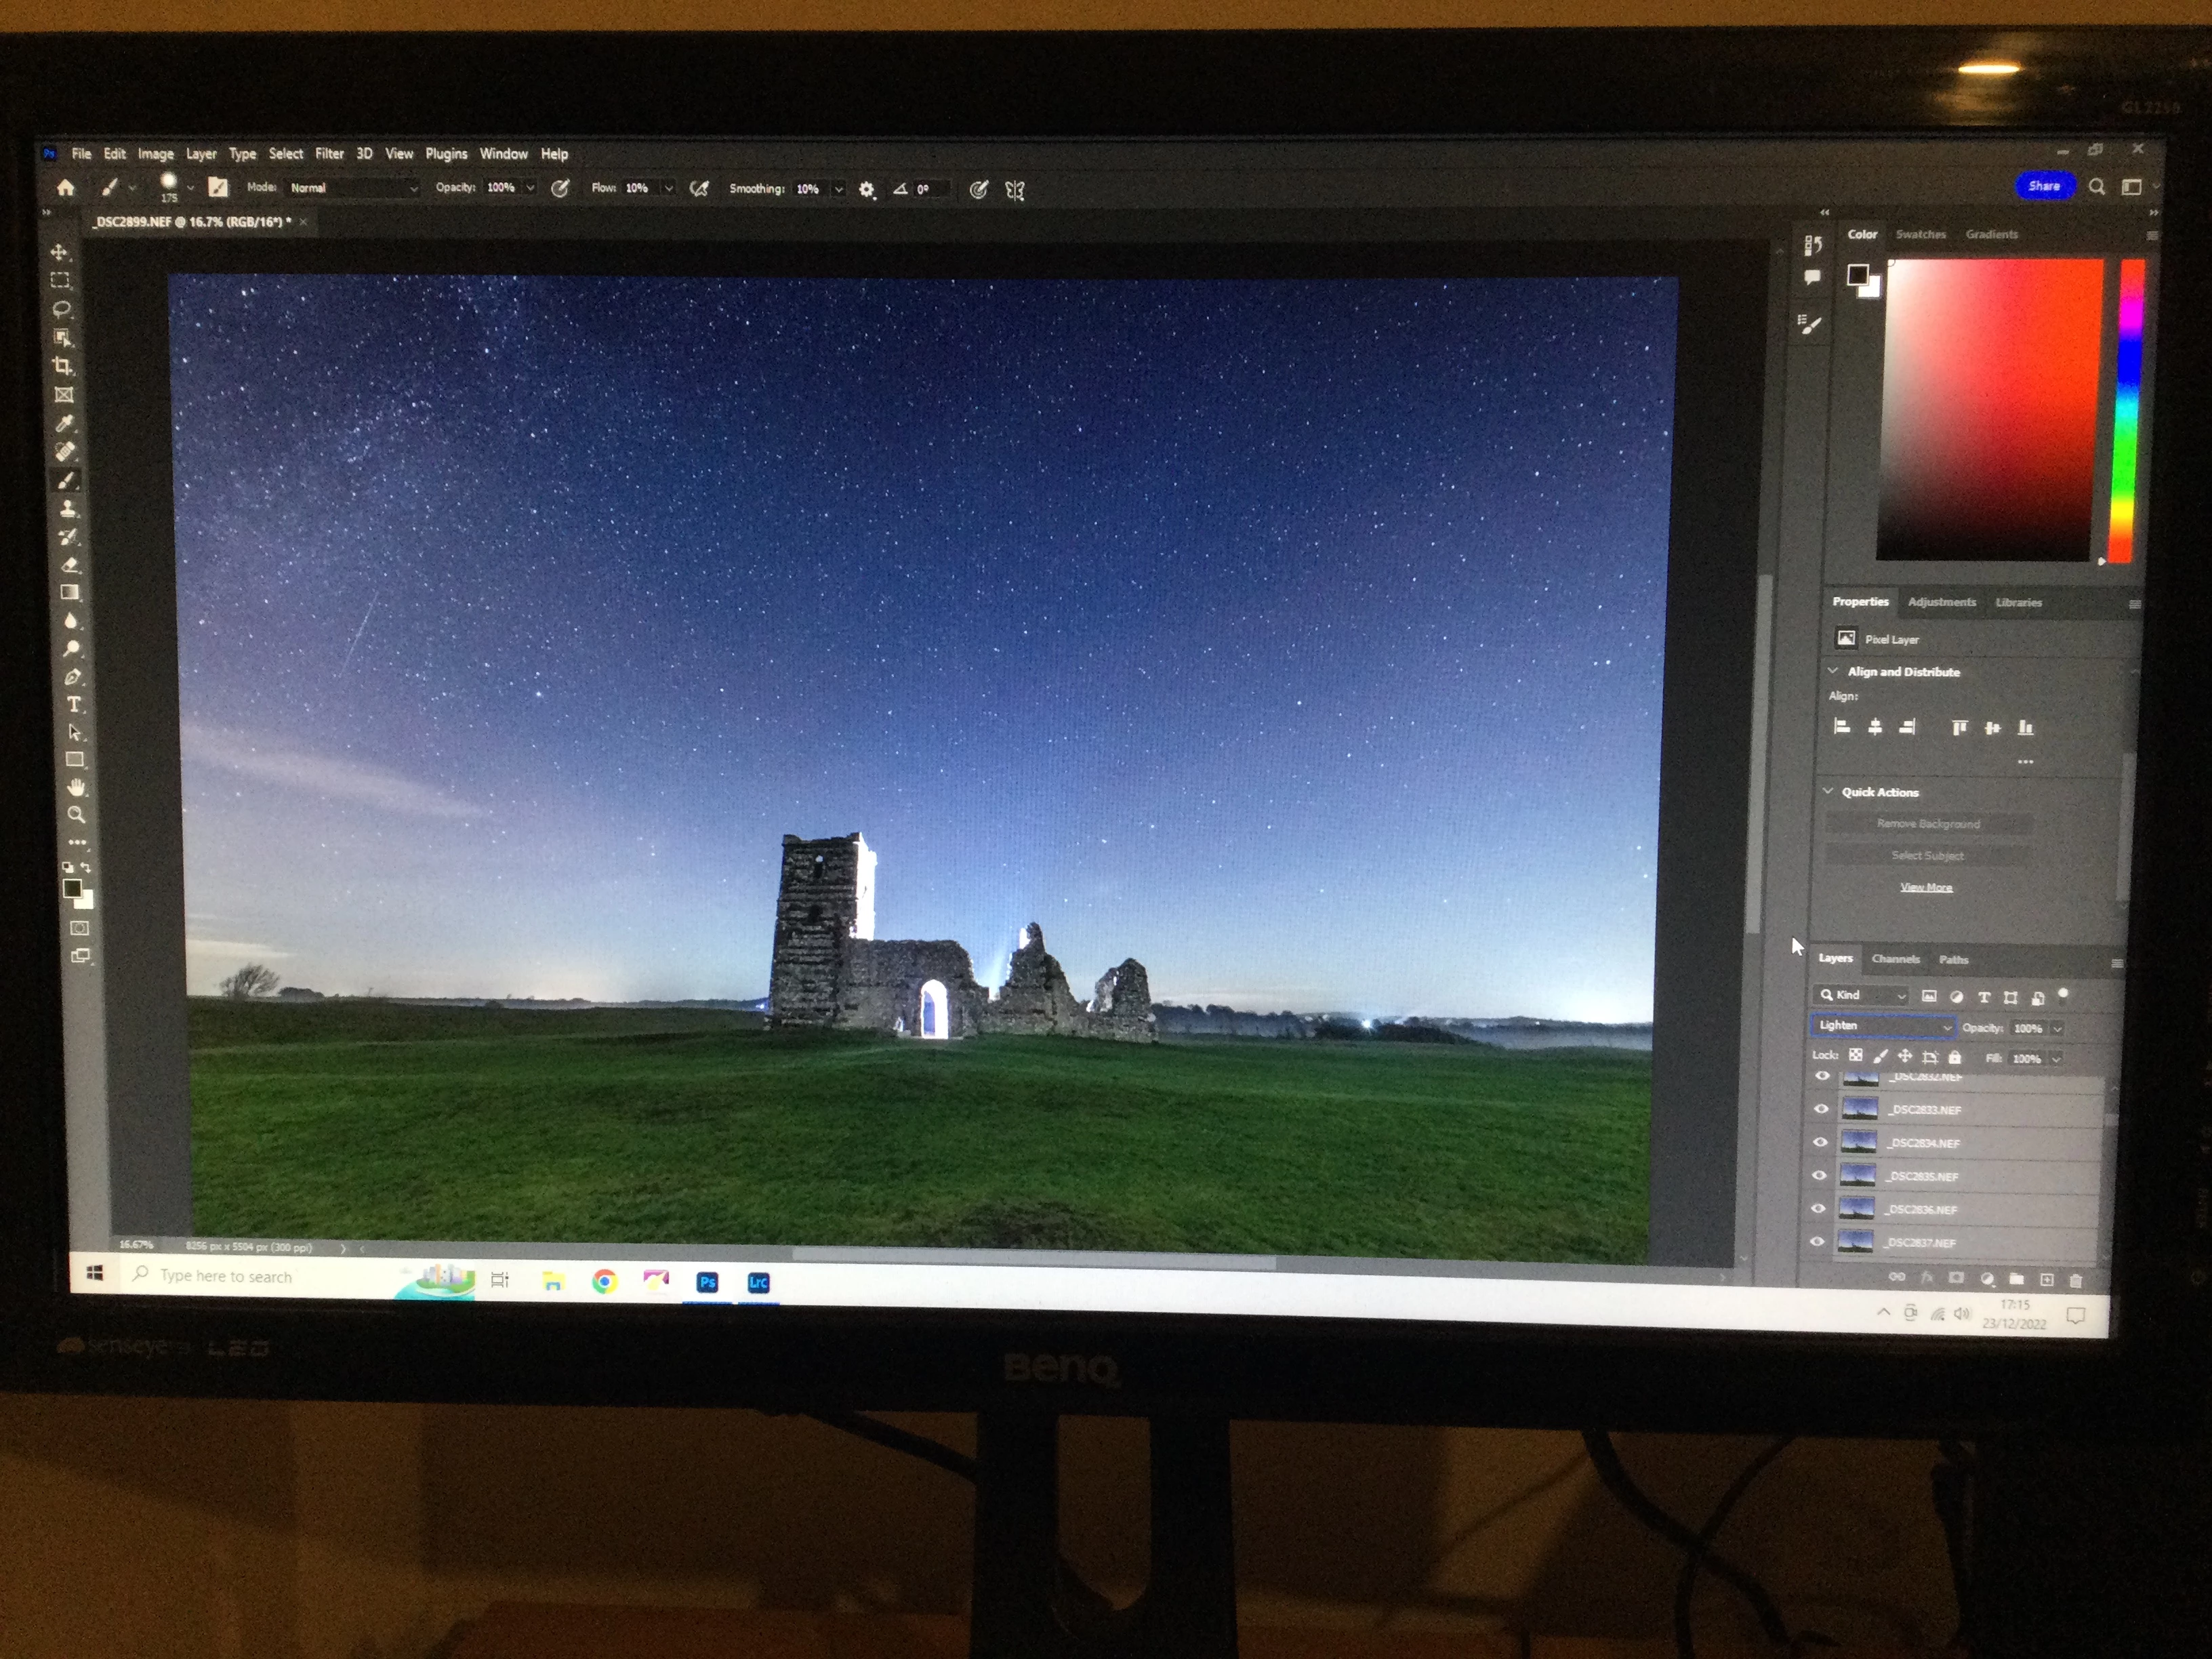2212x1659 pixels.
Task: Select the Horizontal Type tool
Action: [x=74, y=704]
